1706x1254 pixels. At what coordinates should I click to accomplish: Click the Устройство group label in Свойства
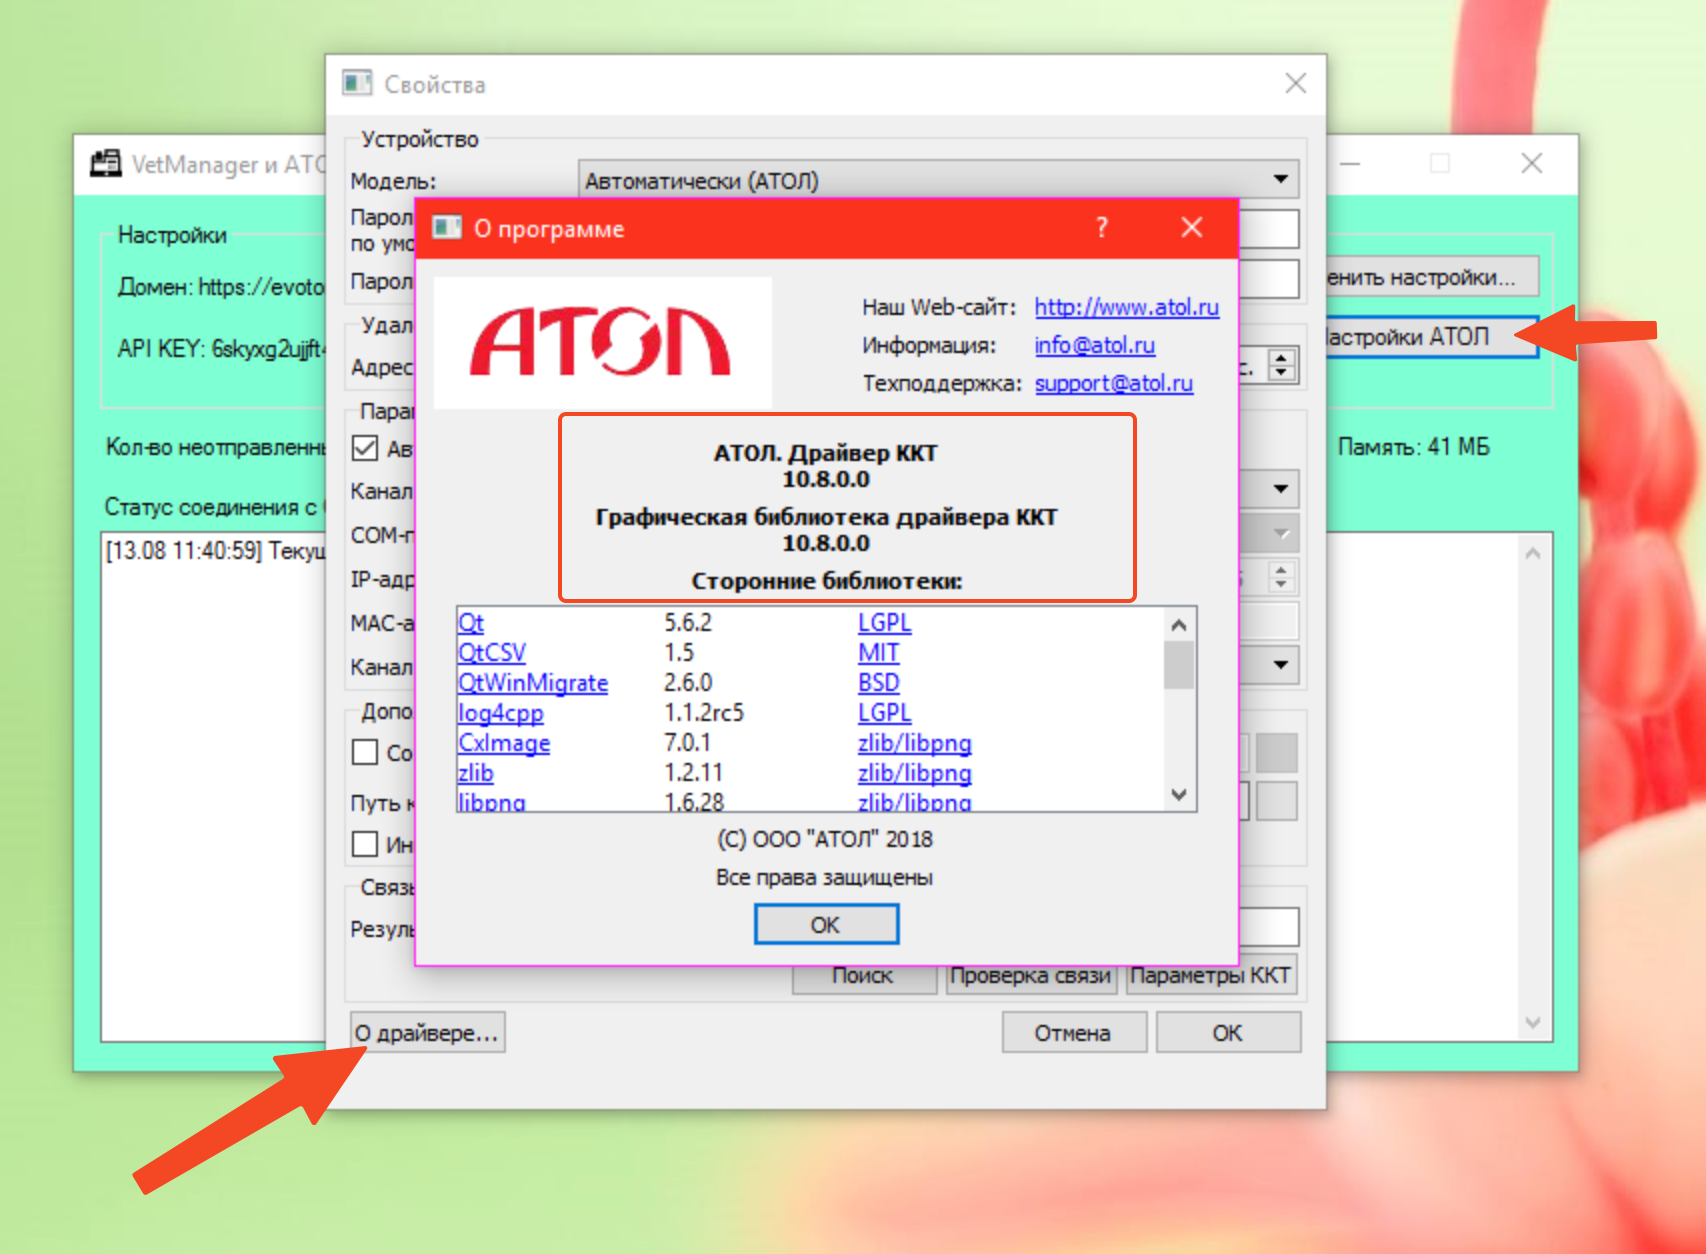[420, 139]
